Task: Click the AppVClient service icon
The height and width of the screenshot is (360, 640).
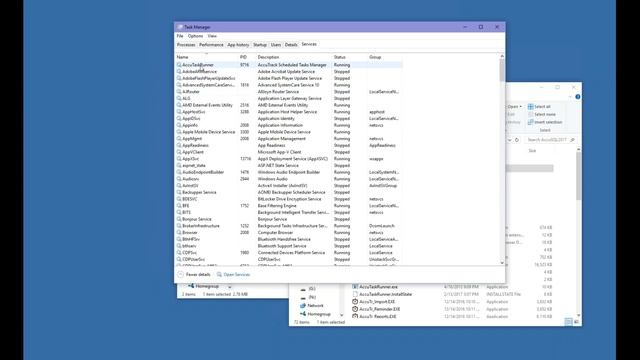Action: [179, 152]
